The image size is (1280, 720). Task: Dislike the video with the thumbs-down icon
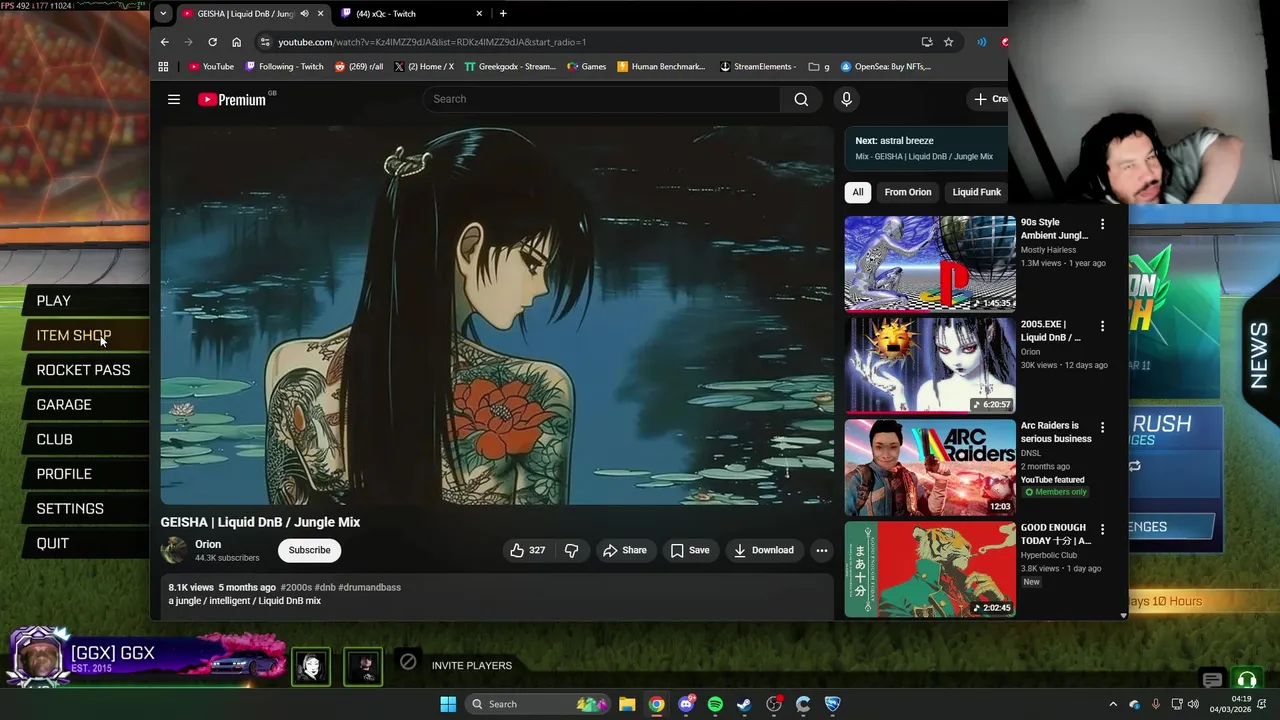(571, 550)
